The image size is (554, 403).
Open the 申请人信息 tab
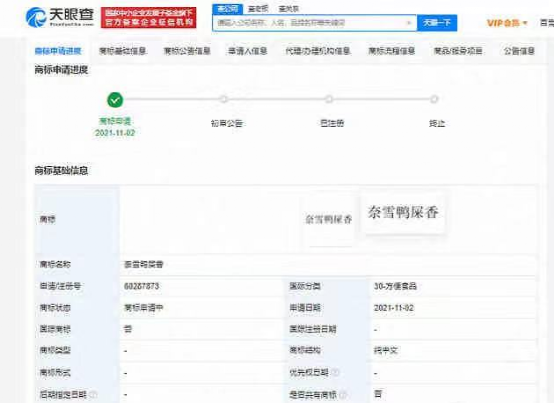(247, 51)
